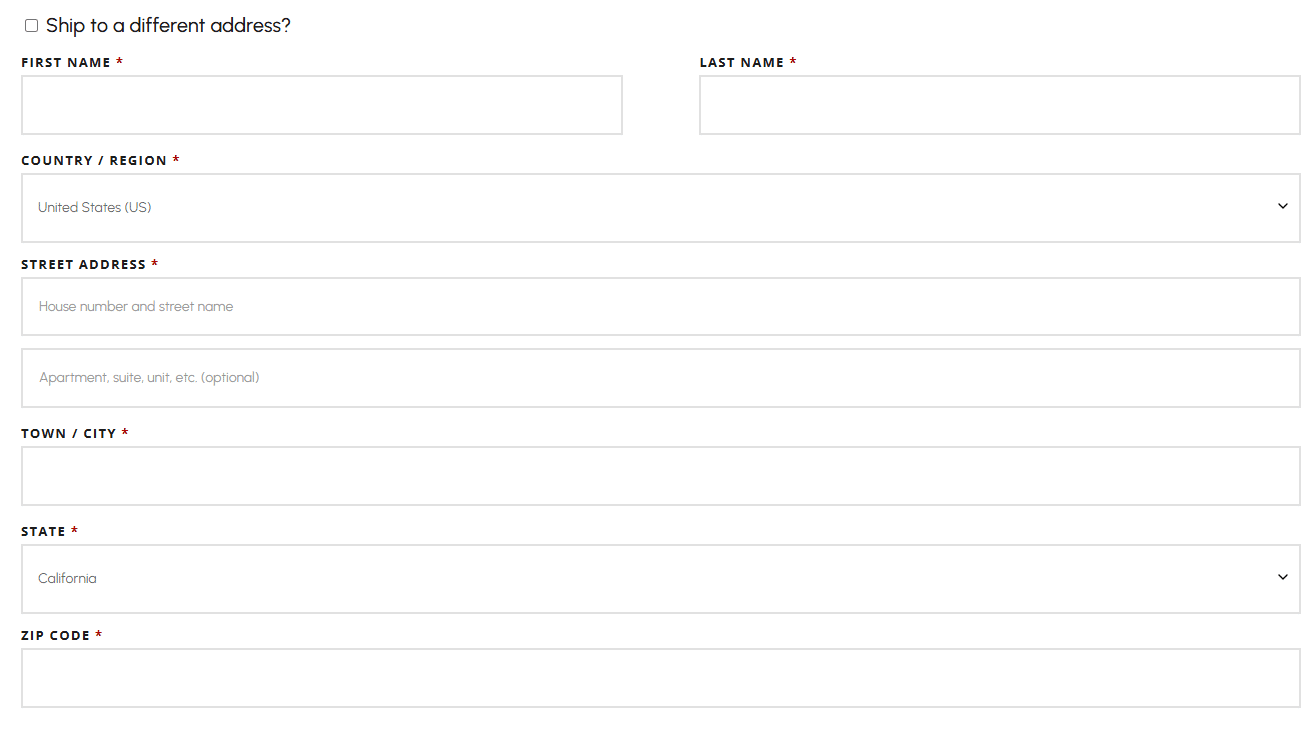
Task: Click the Last Name label text
Action: 740,61
